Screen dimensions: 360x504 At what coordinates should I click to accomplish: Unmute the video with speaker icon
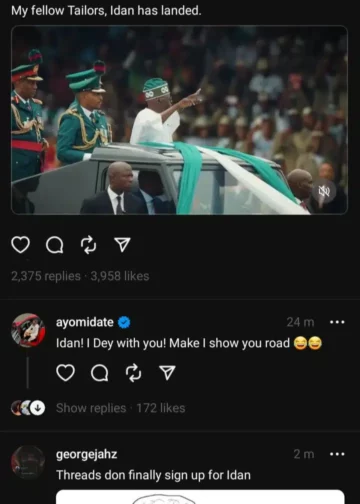(x=324, y=192)
